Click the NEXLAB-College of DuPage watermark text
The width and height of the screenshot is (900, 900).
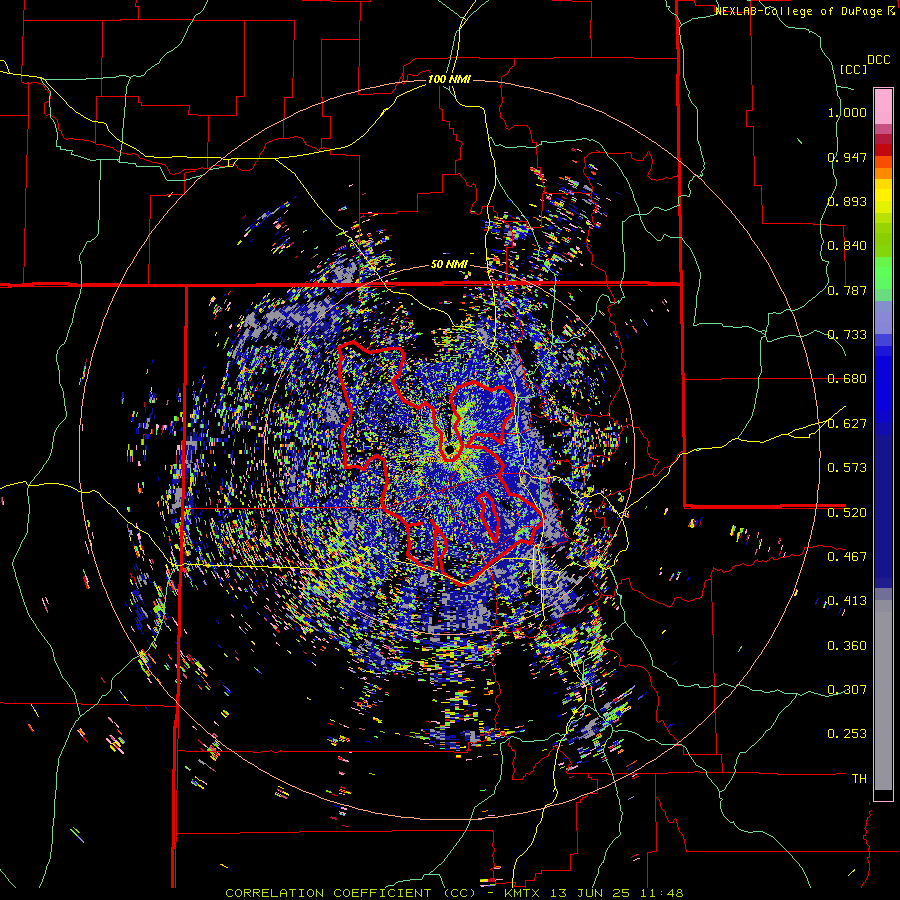pyautogui.click(x=798, y=11)
